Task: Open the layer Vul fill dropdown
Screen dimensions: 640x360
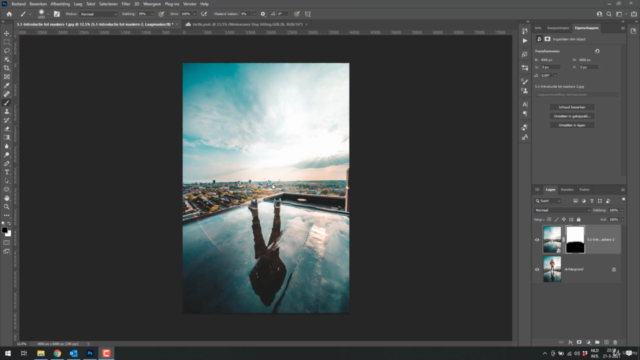Action: (x=622, y=220)
